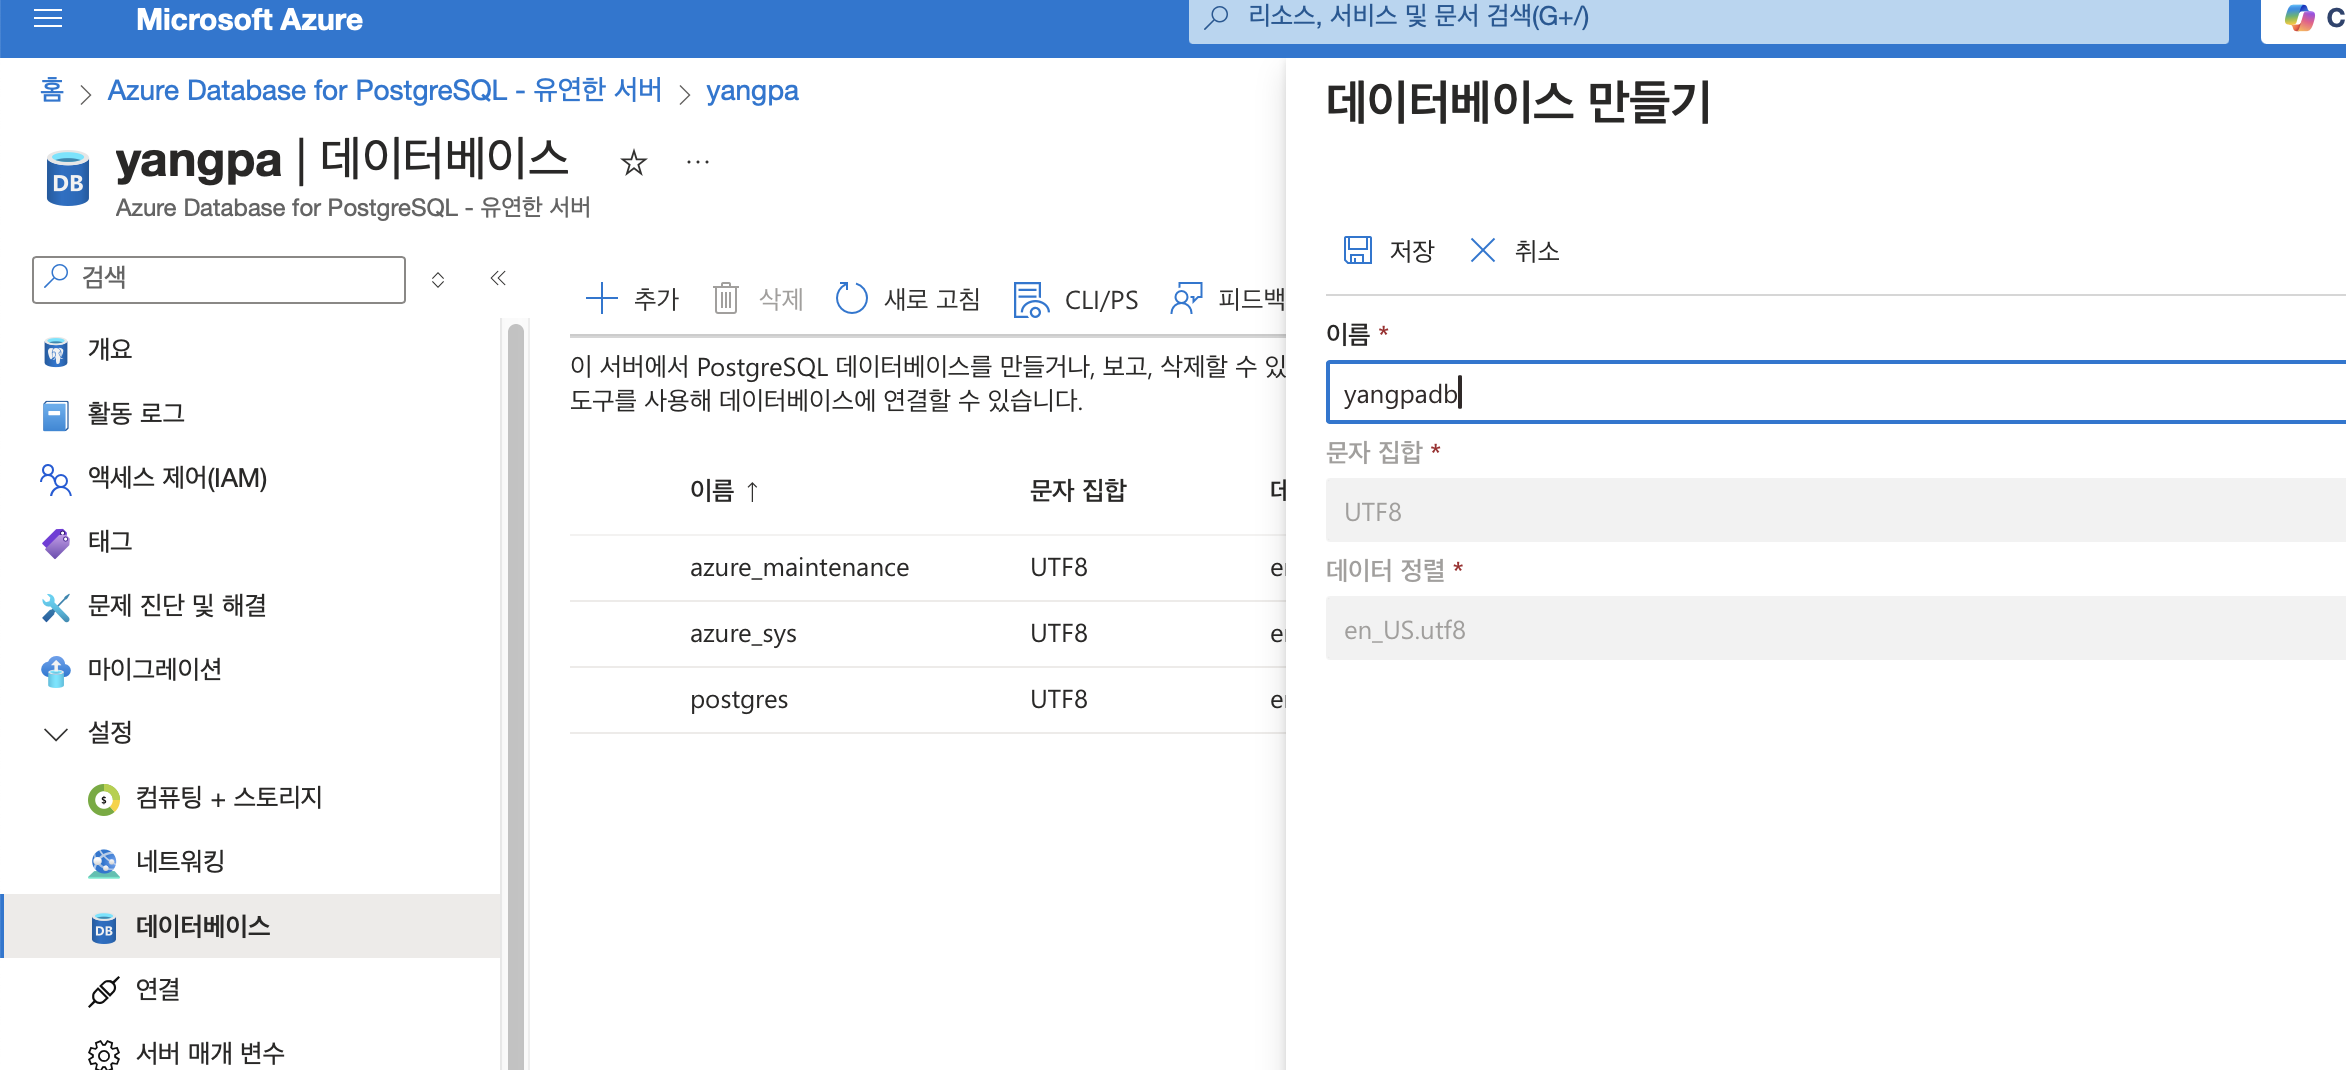Viewport: 2346px width, 1070px height.
Task: Sort table by 이름 column header
Action: click(x=725, y=491)
